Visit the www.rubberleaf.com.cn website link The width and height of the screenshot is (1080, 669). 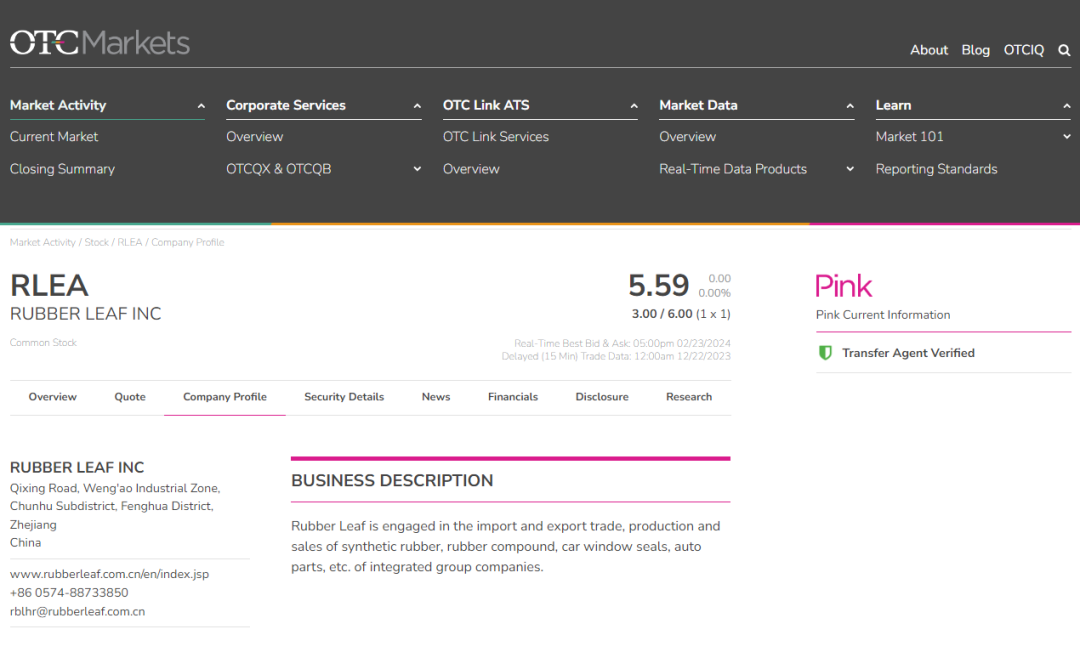pos(109,574)
